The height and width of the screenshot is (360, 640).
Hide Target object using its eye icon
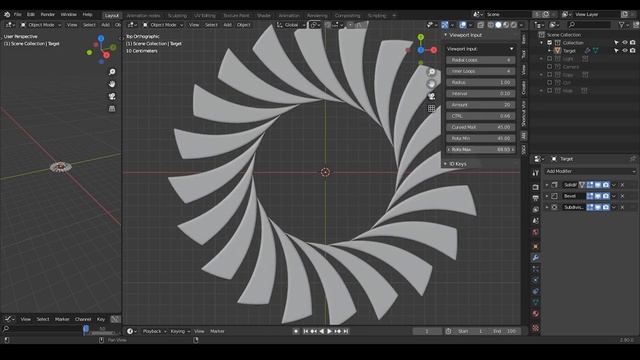624,51
